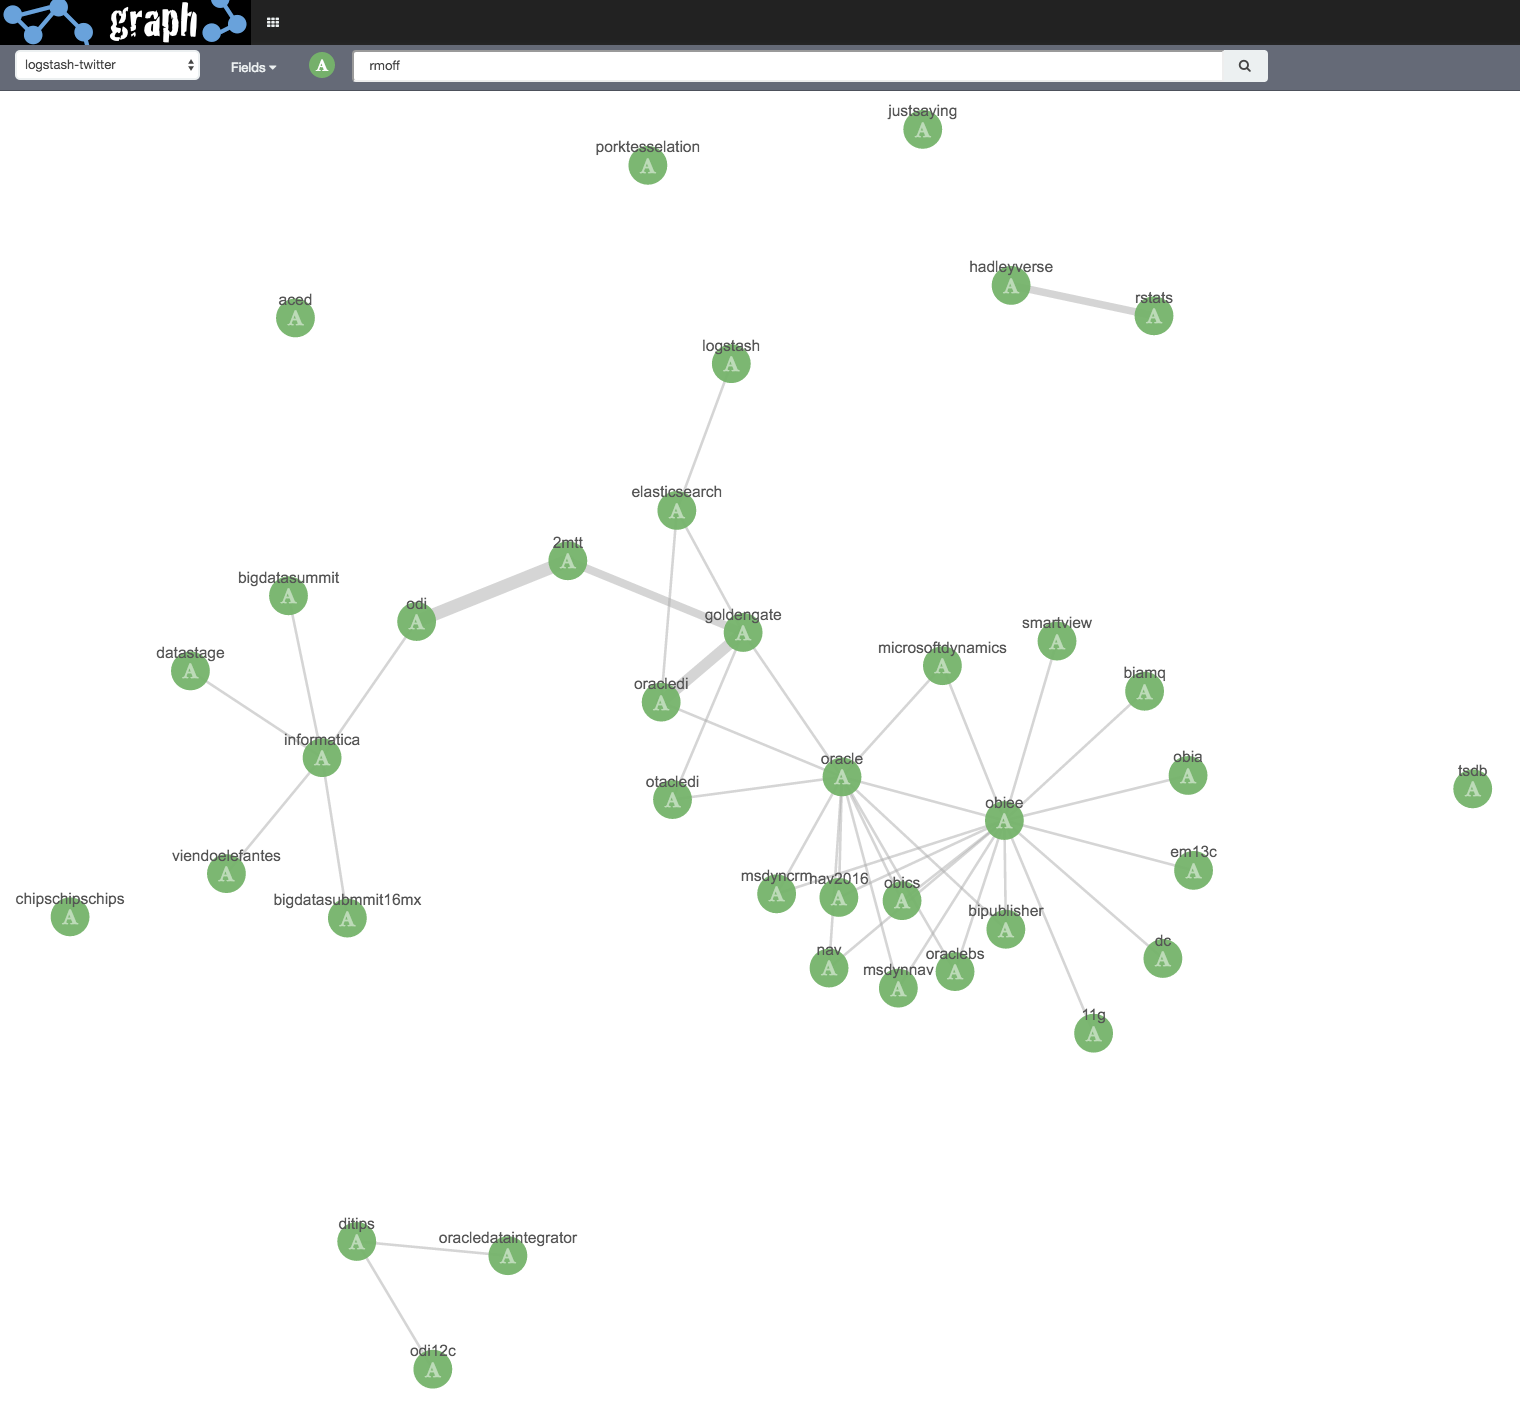Screen dimensions: 1520x1410
Task: Select the rstats node
Action: tap(1153, 316)
